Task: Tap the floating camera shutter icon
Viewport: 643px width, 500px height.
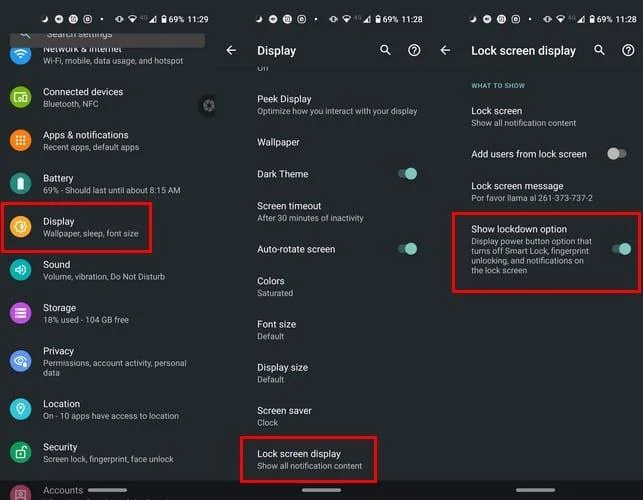Action: click(x=208, y=105)
